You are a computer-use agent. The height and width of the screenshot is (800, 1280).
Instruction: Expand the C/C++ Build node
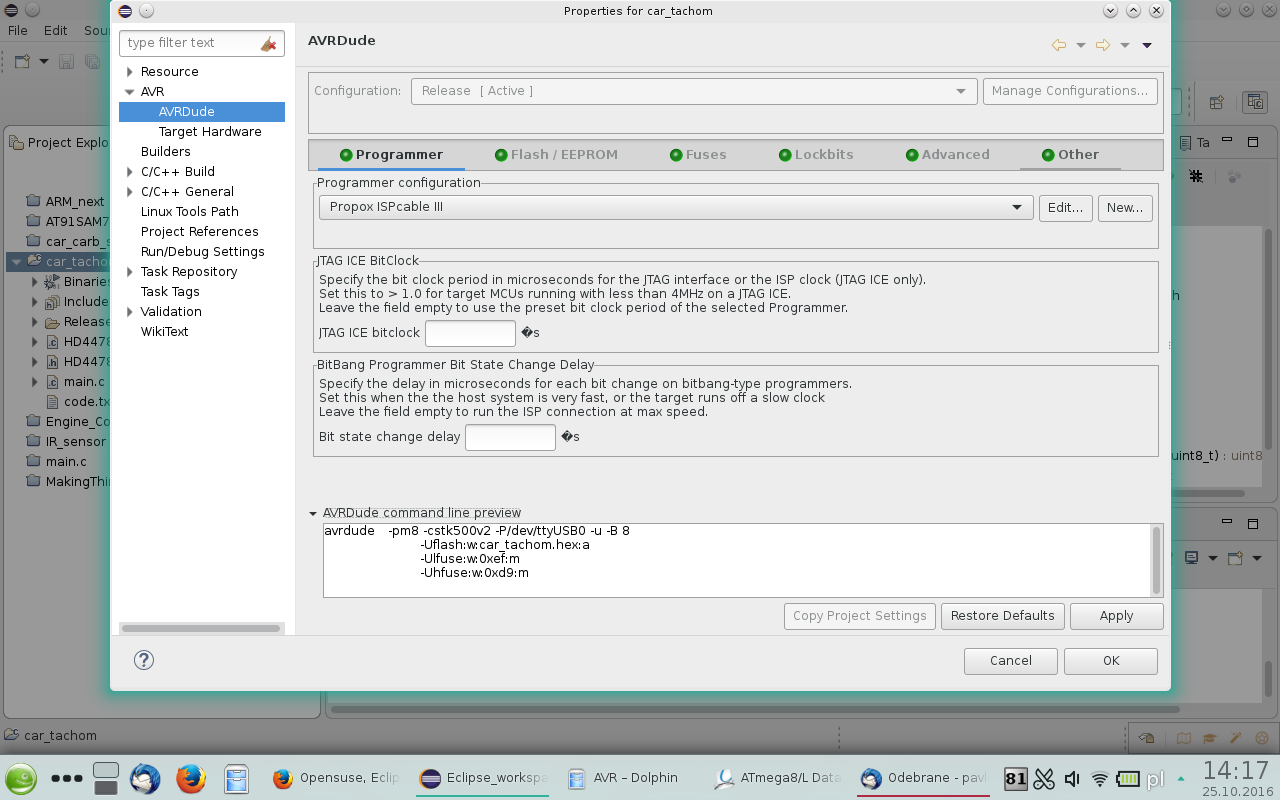pyautogui.click(x=130, y=172)
